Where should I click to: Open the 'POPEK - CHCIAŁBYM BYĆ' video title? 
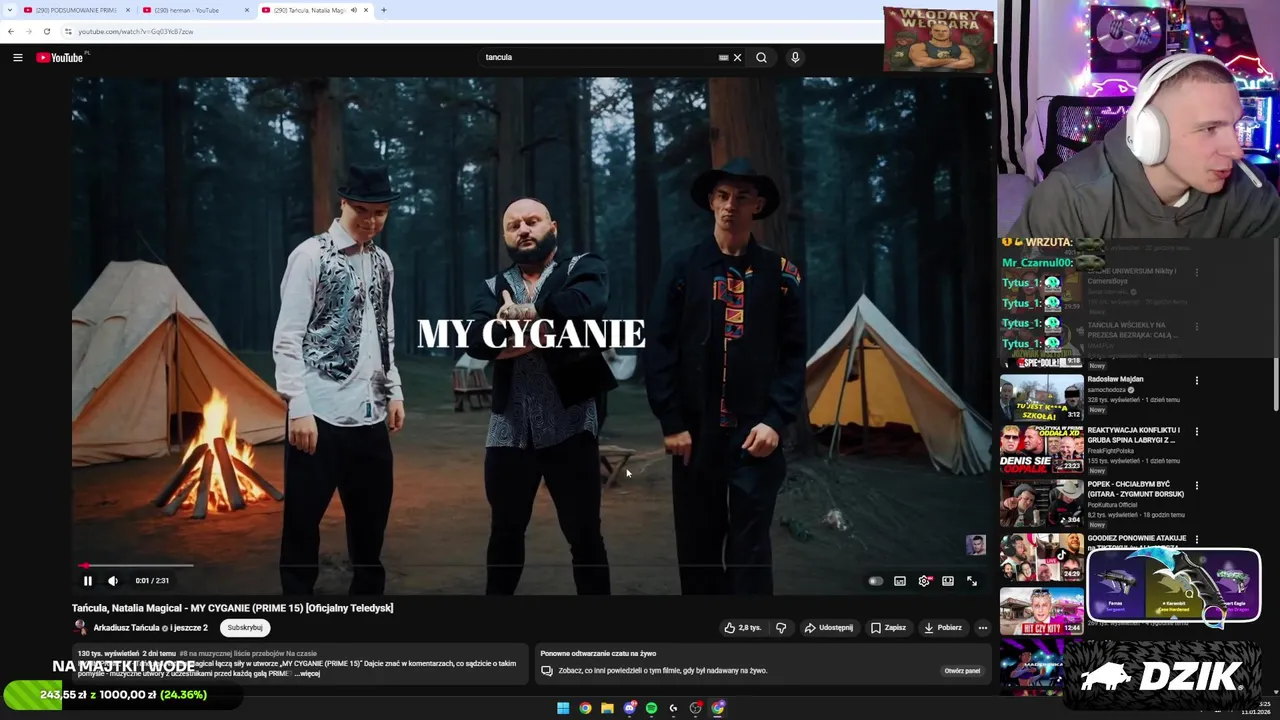[x=1135, y=489]
